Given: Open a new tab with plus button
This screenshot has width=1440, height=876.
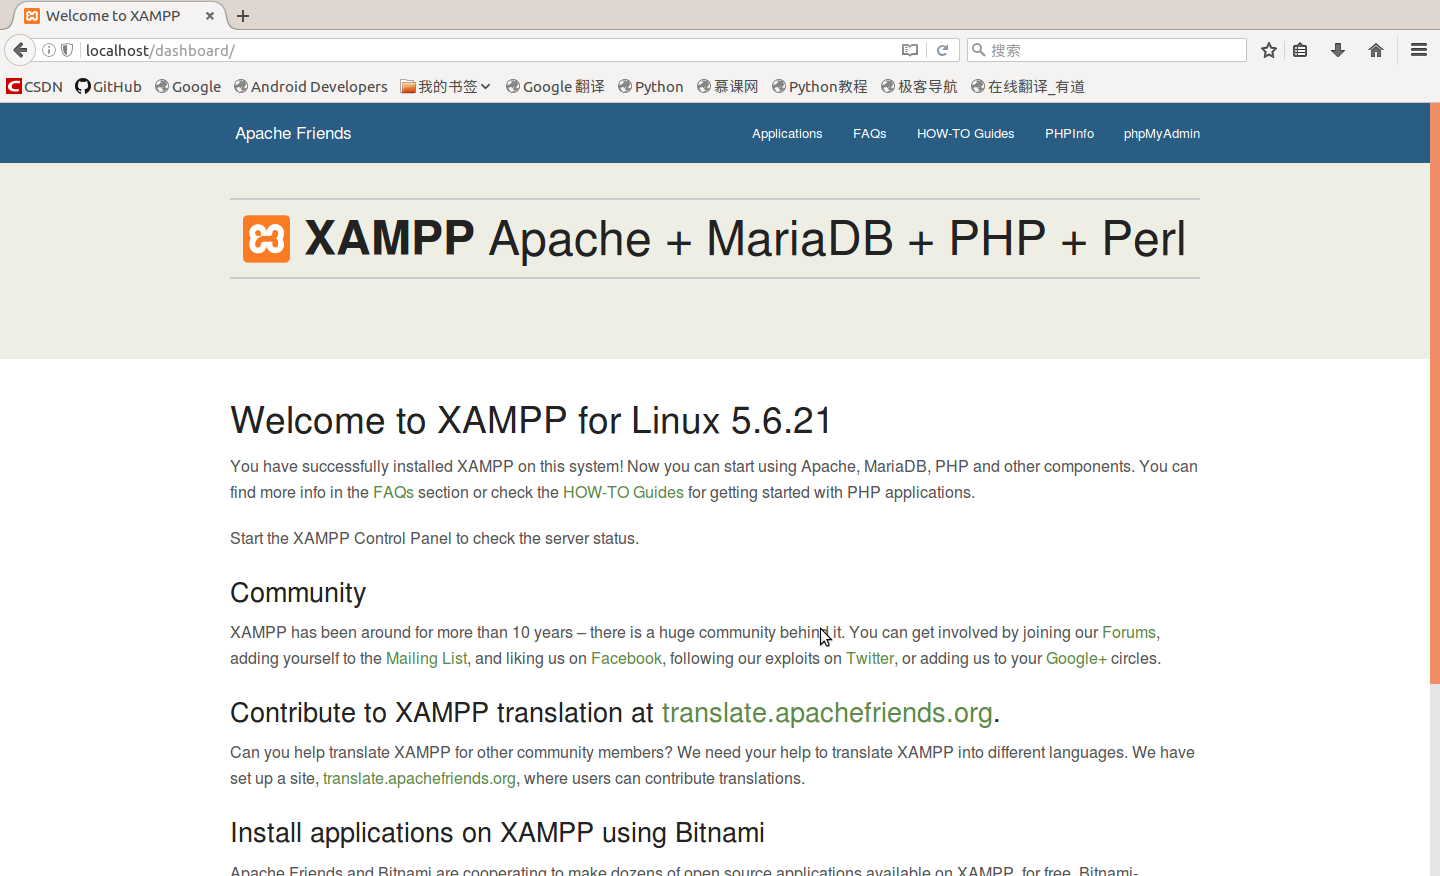Looking at the screenshot, I should click(243, 16).
